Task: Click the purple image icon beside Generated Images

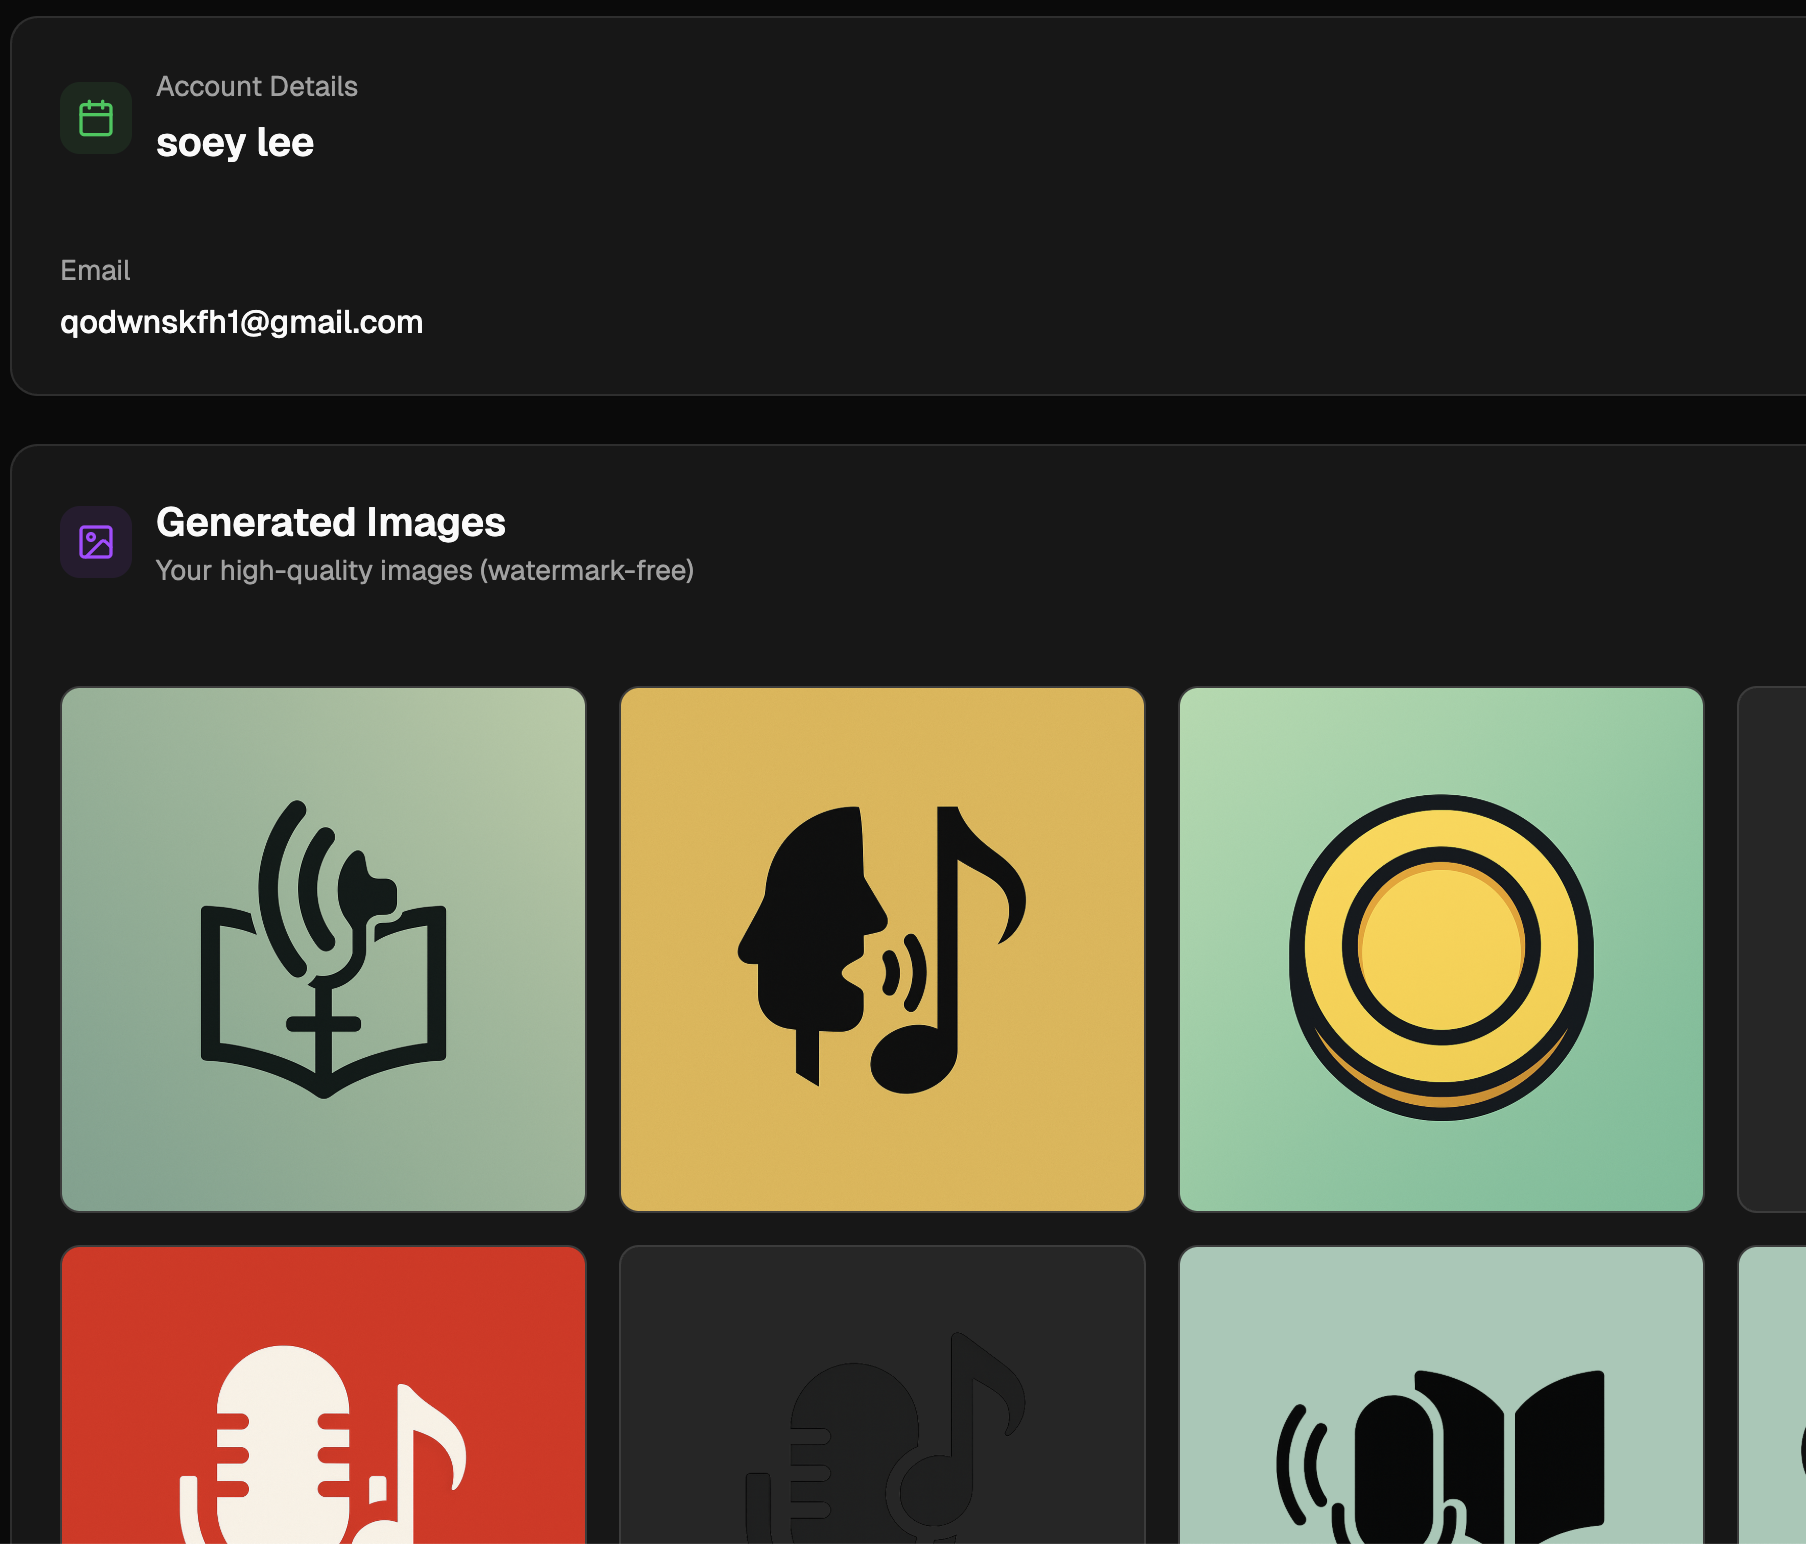Action: [x=95, y=541]
